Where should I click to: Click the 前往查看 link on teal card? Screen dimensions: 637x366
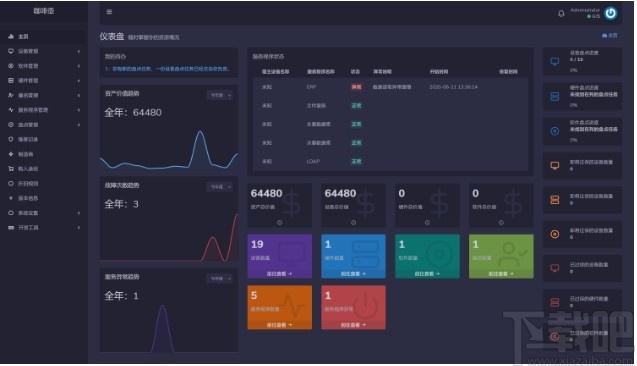pos(427,274)
